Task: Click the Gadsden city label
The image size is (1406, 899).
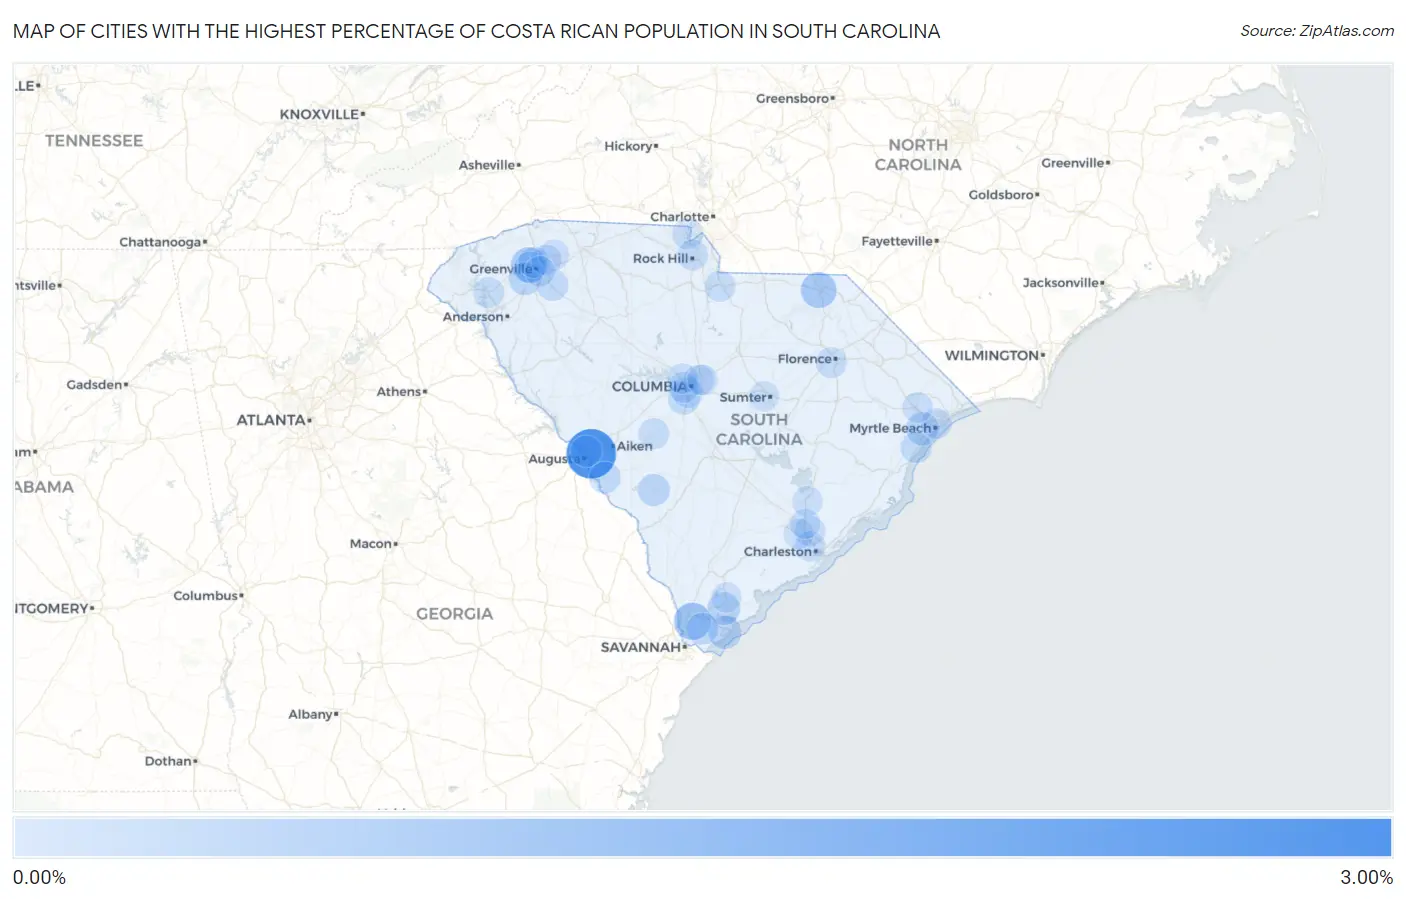Action: pyautogui.click(x=95, y=385)
